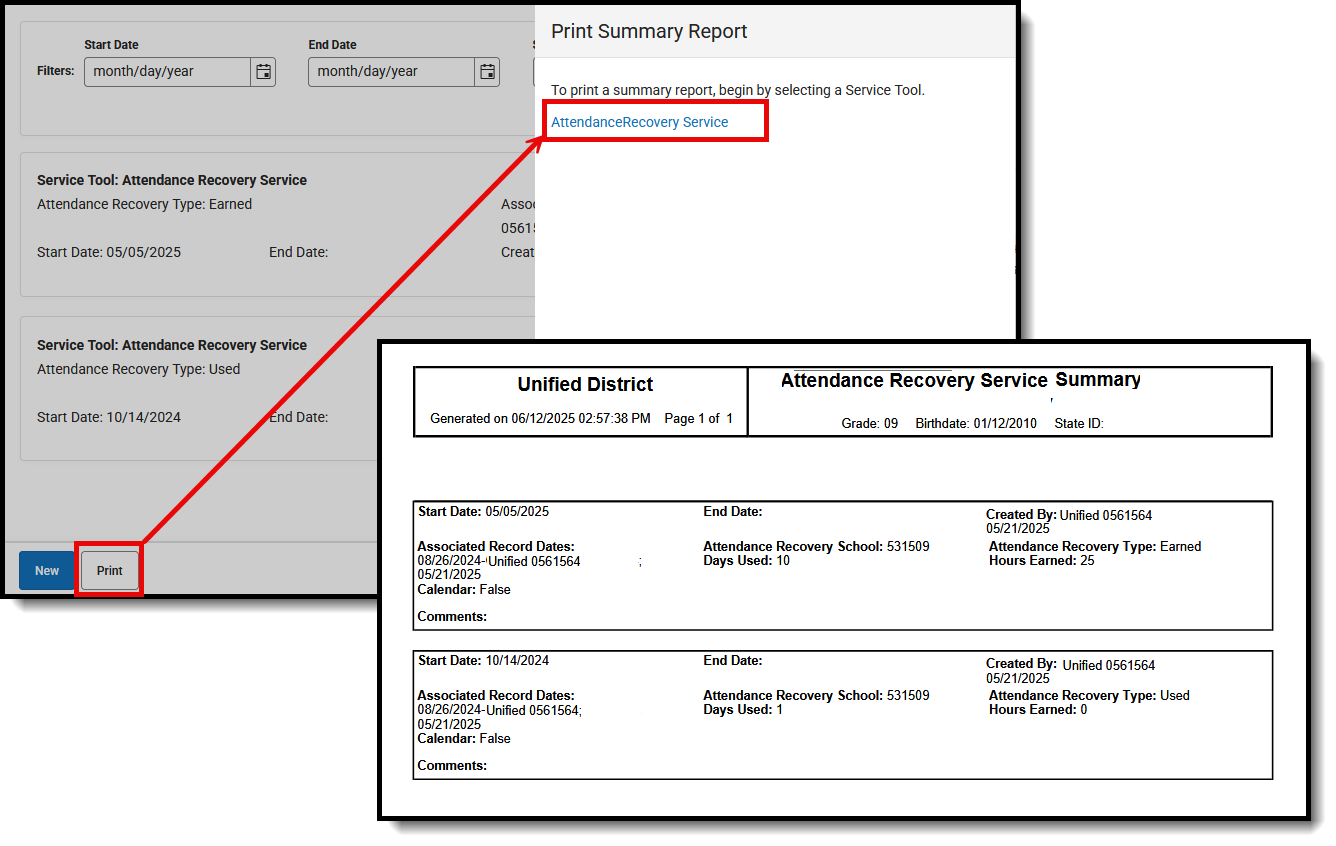Viewport: 1336px width, 846px height.
Task: Click the 'Page 1 of 1' text
Action: tap(699, 418)
